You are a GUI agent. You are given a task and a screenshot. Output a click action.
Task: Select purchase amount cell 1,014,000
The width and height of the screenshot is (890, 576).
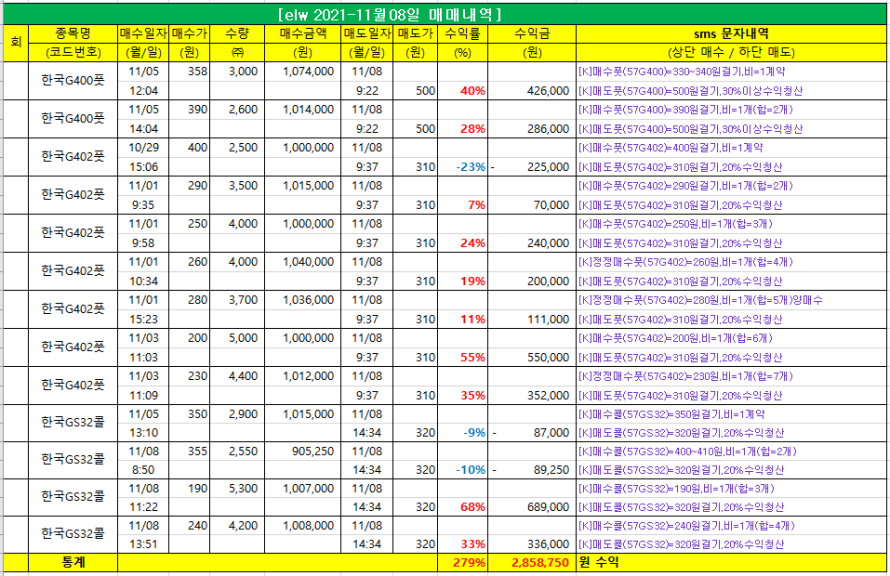pos(303,110)
